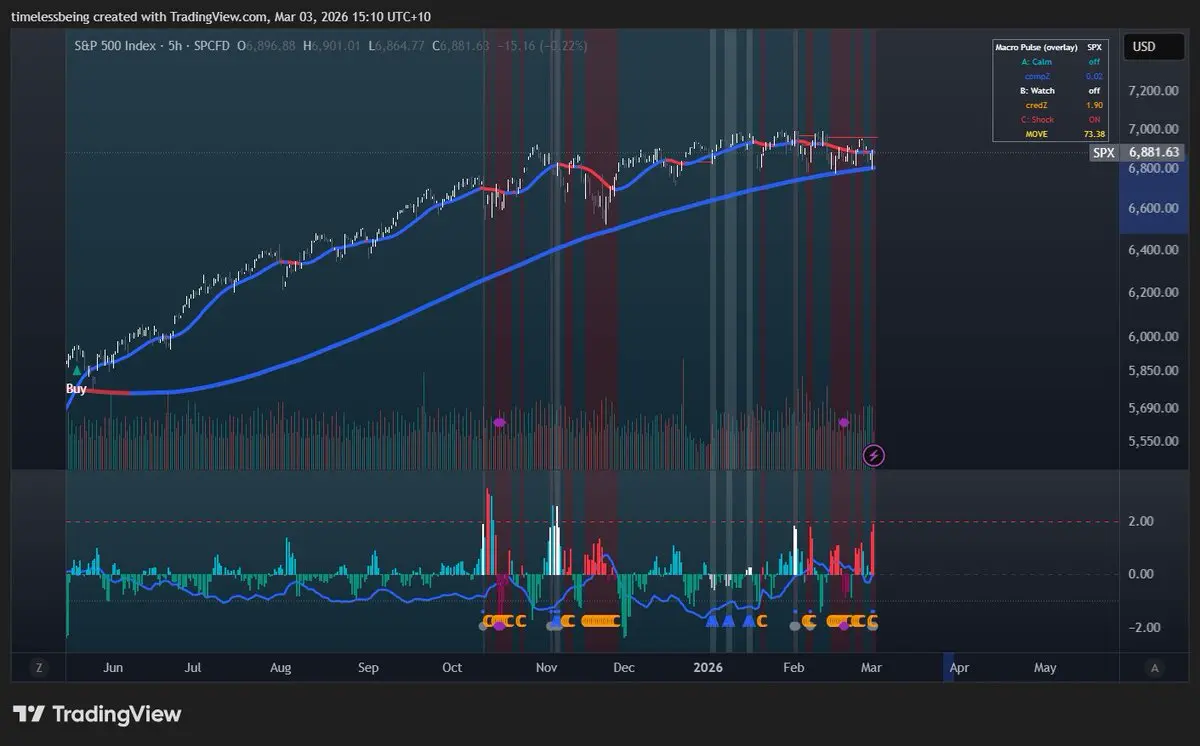The width and height of the screenshot is (1200, 746).
Task: Click the Sep label on the time axis
Action: pos(368,667)
